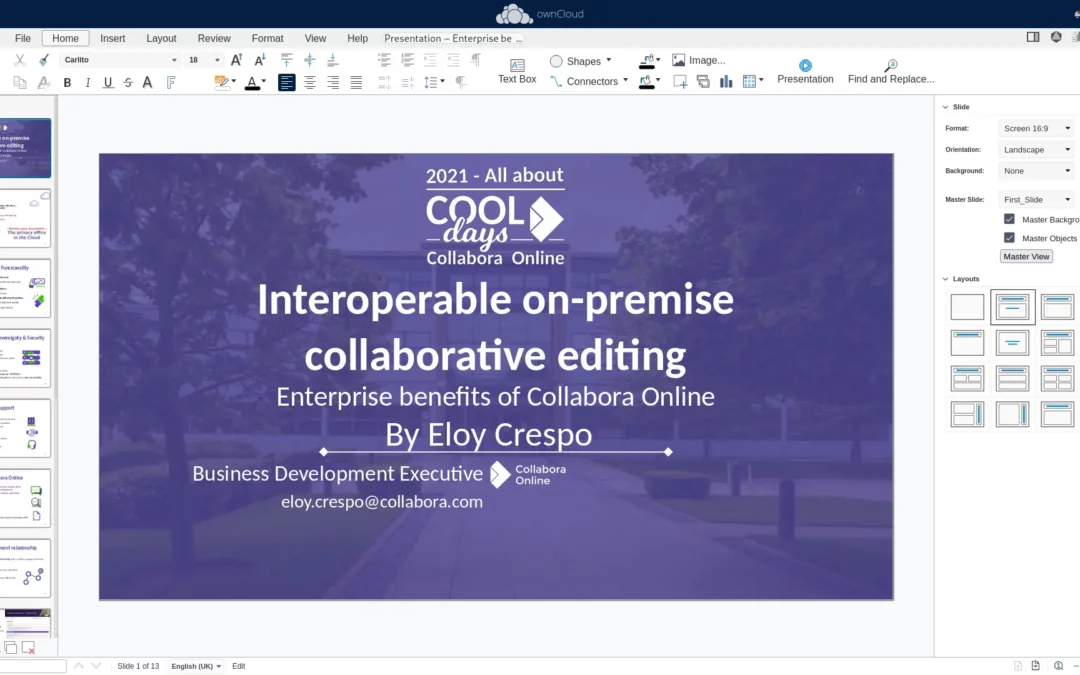This screenshot has height=675, width=1080.
Task: Toggle the sidebar panel icon in menu bar
Action: (x=1033, y=37)
